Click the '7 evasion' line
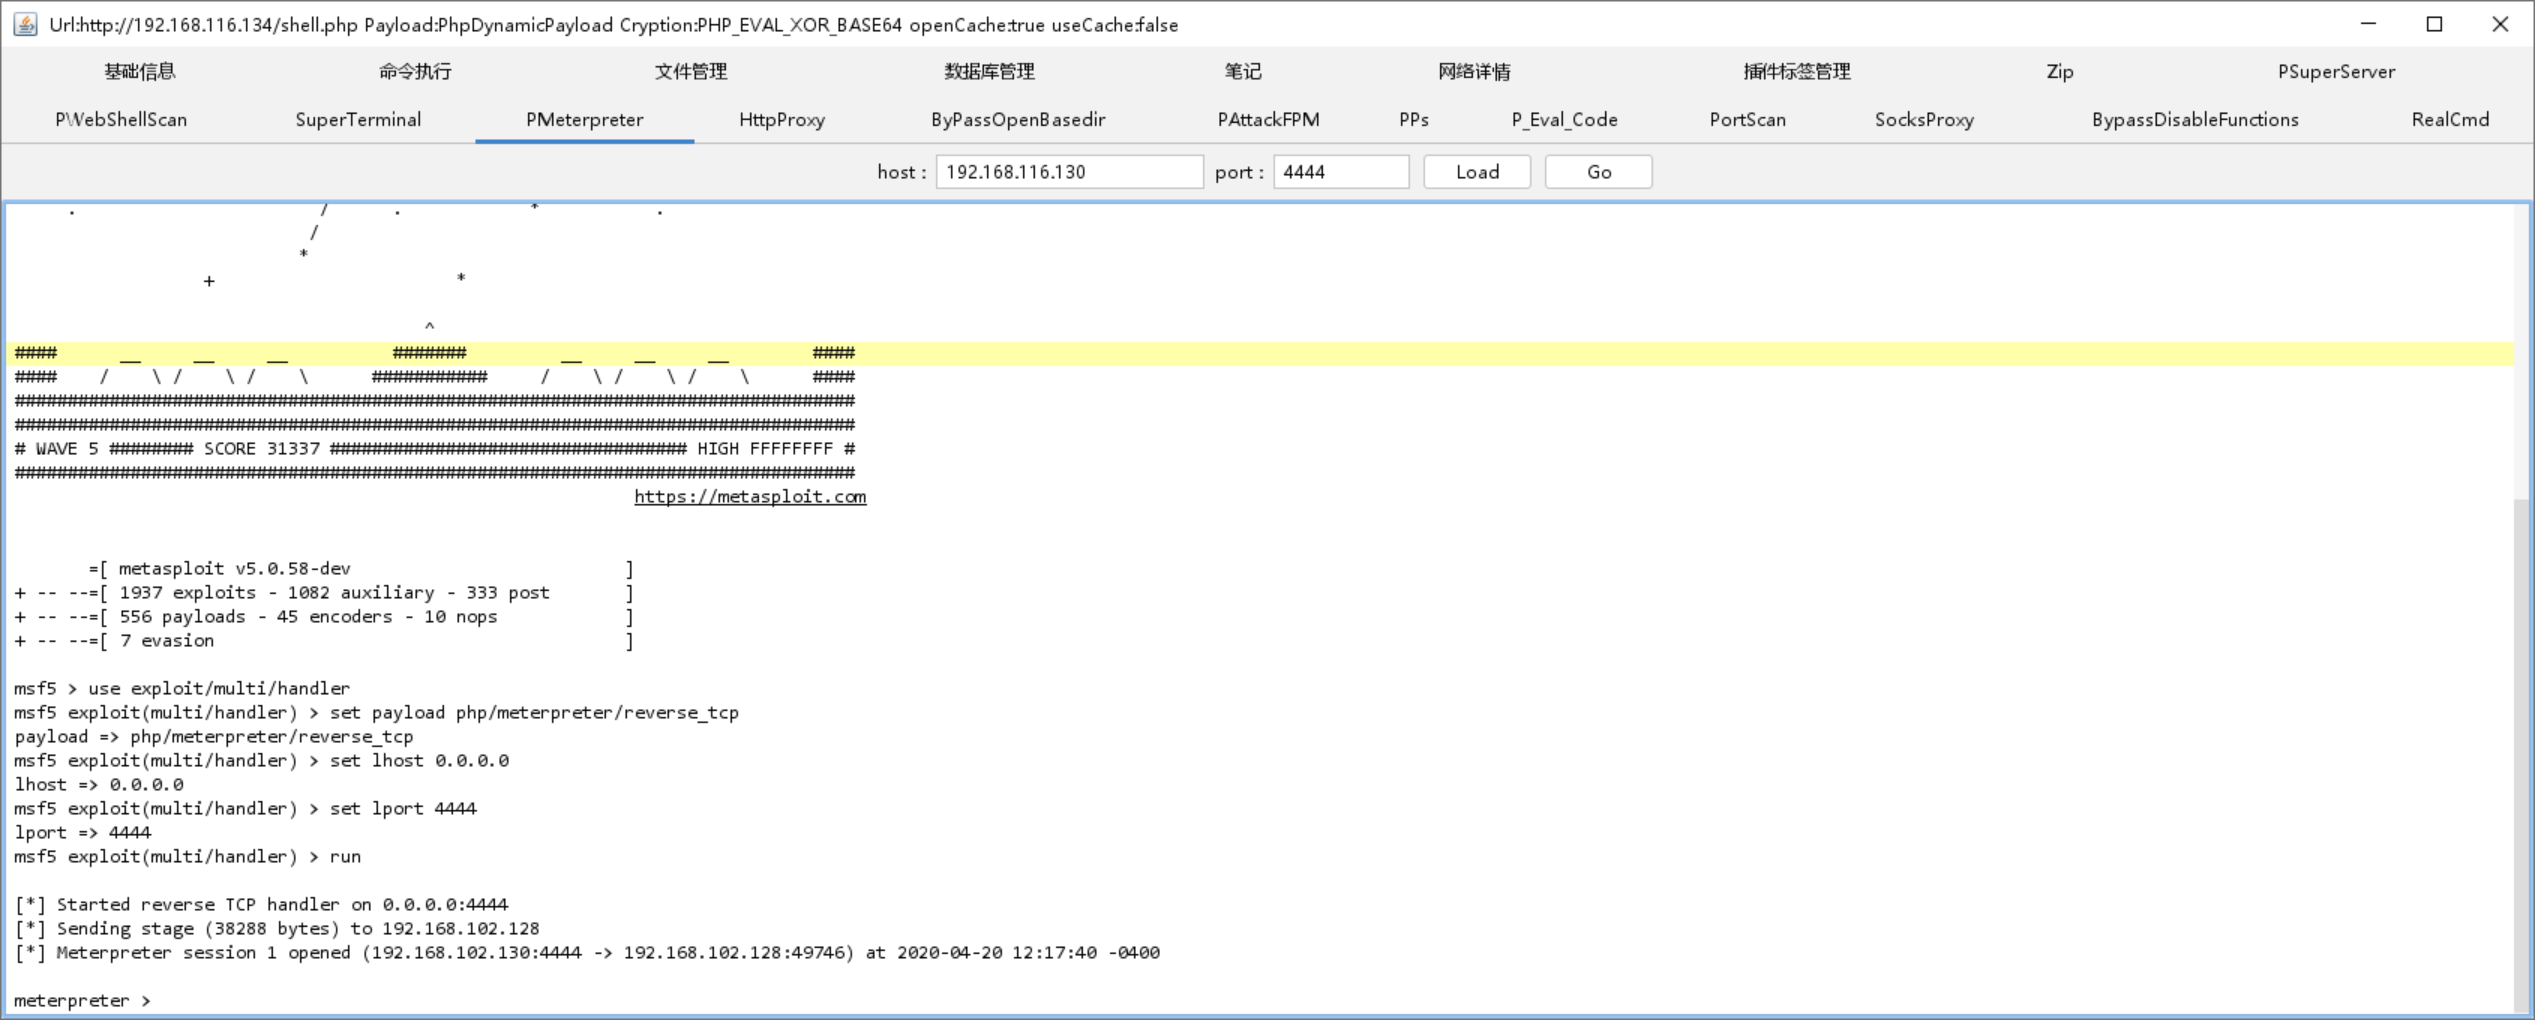 pos(324,641)
